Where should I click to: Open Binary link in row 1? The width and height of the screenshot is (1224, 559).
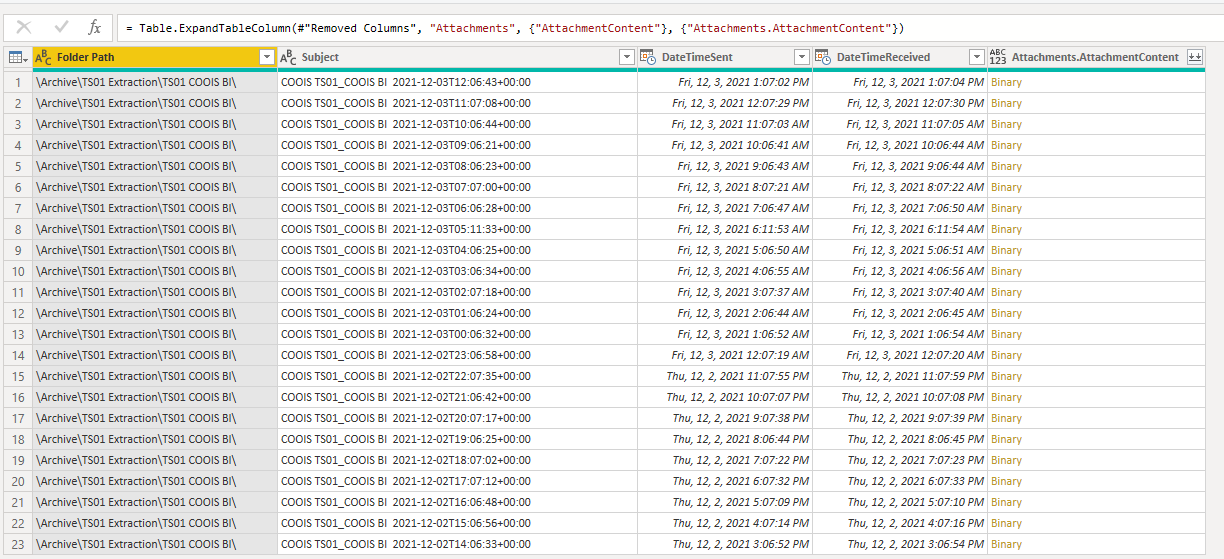point(1006,83)
